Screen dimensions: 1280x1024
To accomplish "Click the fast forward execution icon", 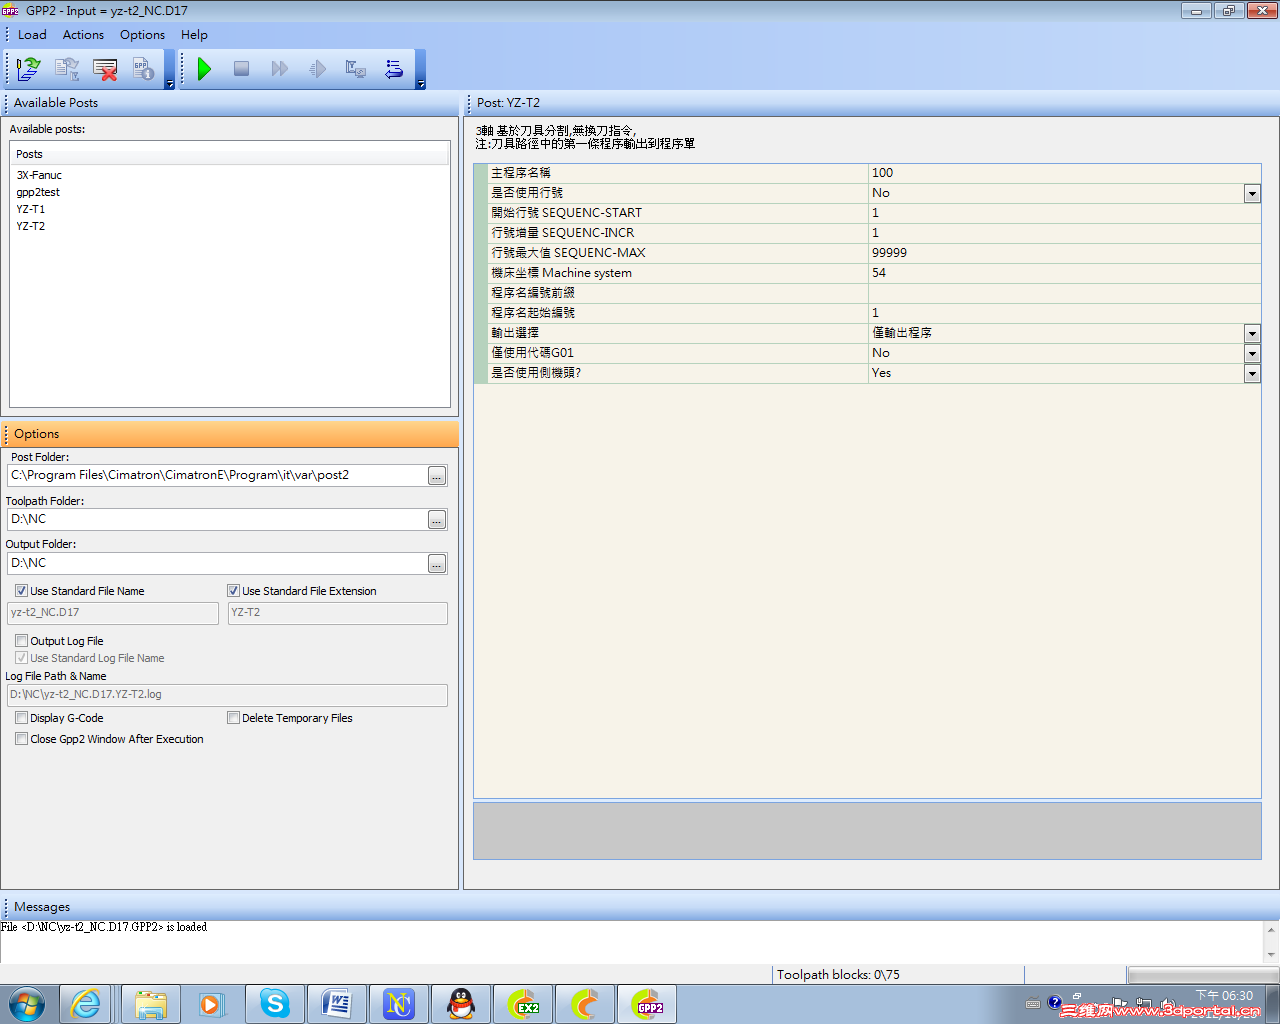I will point(279,69).
